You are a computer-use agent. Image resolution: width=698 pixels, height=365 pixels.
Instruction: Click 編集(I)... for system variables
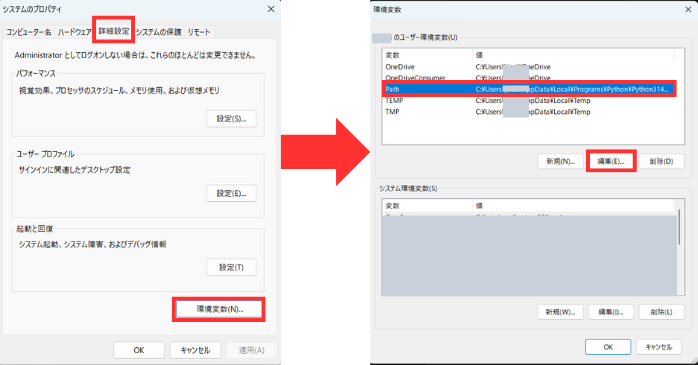(611, 312)
